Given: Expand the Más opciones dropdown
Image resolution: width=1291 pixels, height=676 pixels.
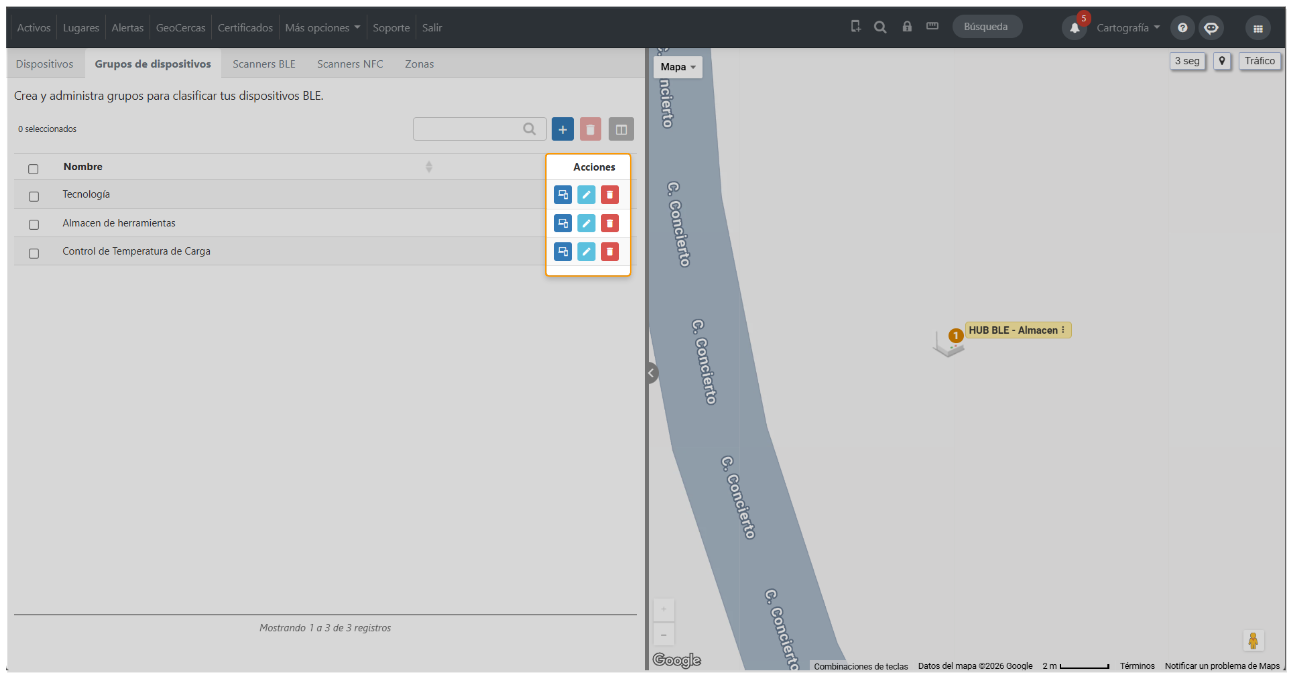Looking at the screenshot, I should pos(322,28).
